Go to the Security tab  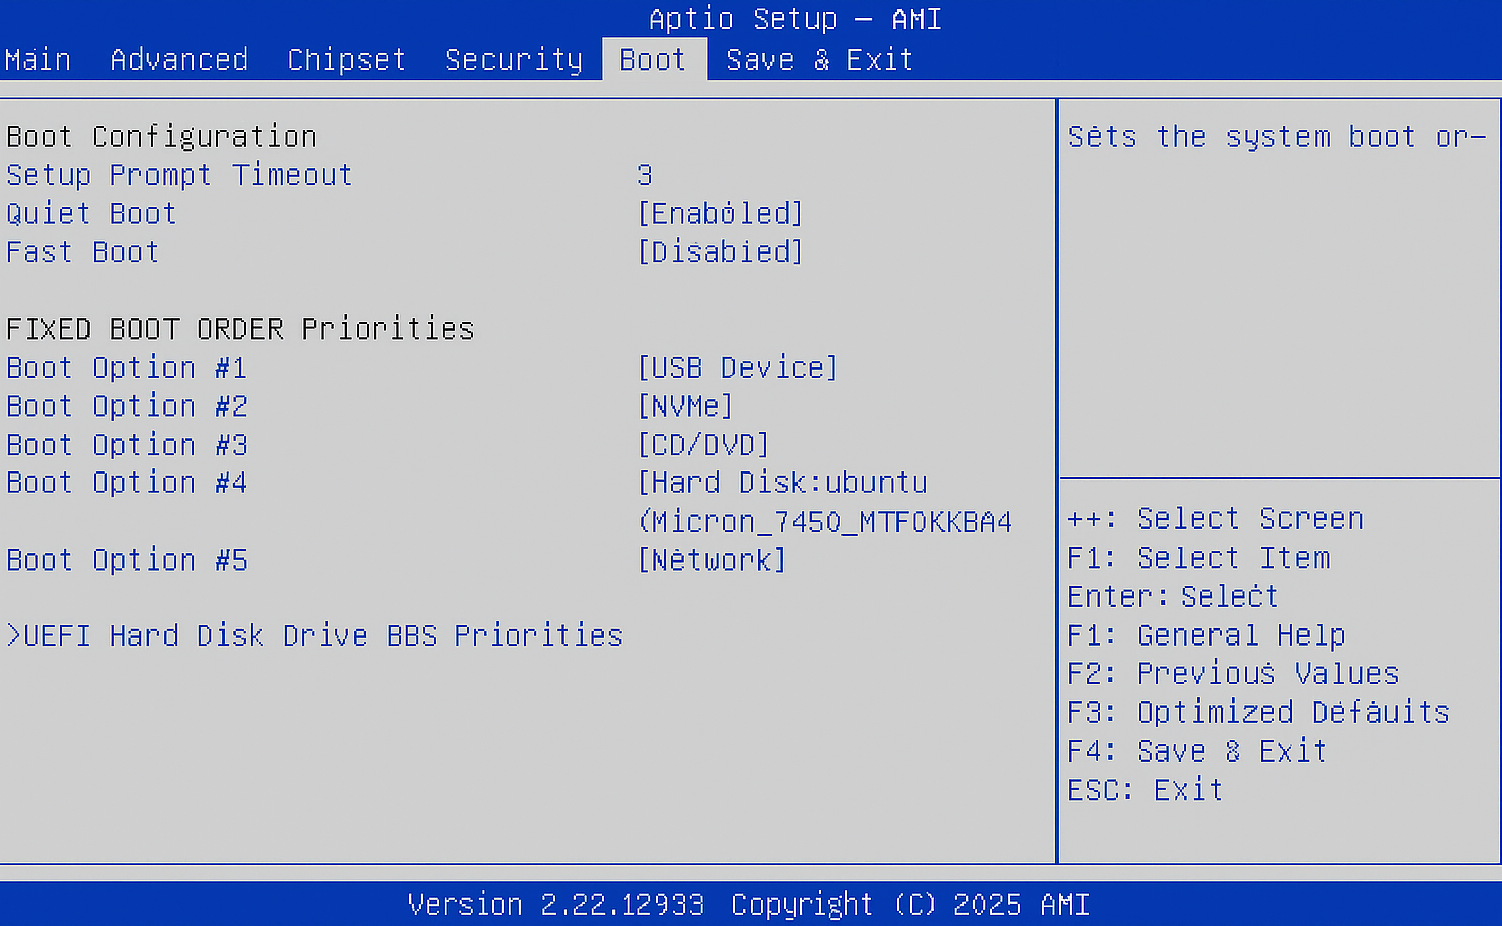click(x=513, y=60)
